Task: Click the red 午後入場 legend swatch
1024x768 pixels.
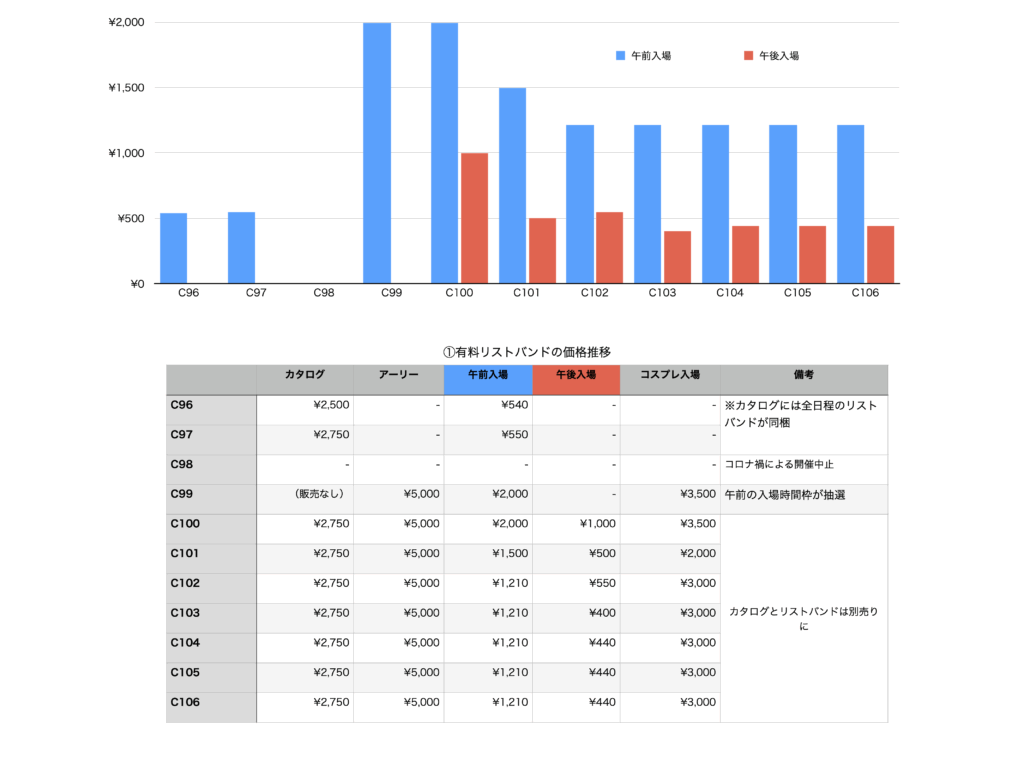Action: [748, 56]
